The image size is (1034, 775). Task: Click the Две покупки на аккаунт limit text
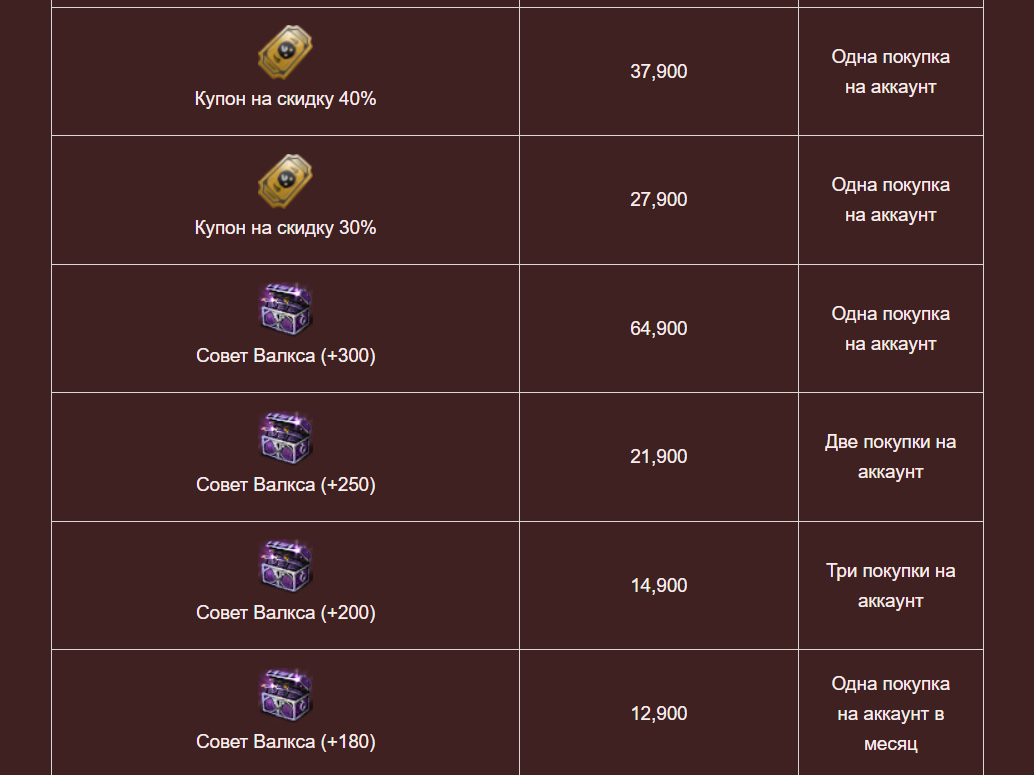pos(890,457)
